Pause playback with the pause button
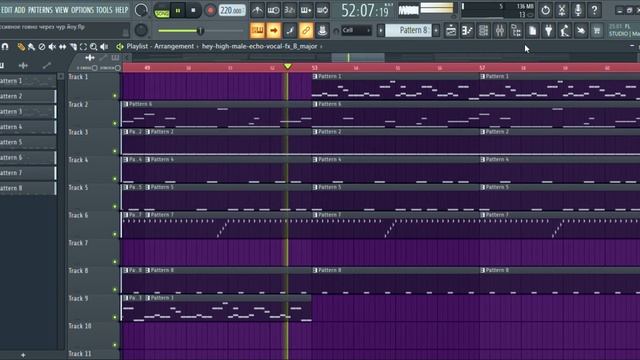This screenshot has height=360, width=640. tap(178, 11)
